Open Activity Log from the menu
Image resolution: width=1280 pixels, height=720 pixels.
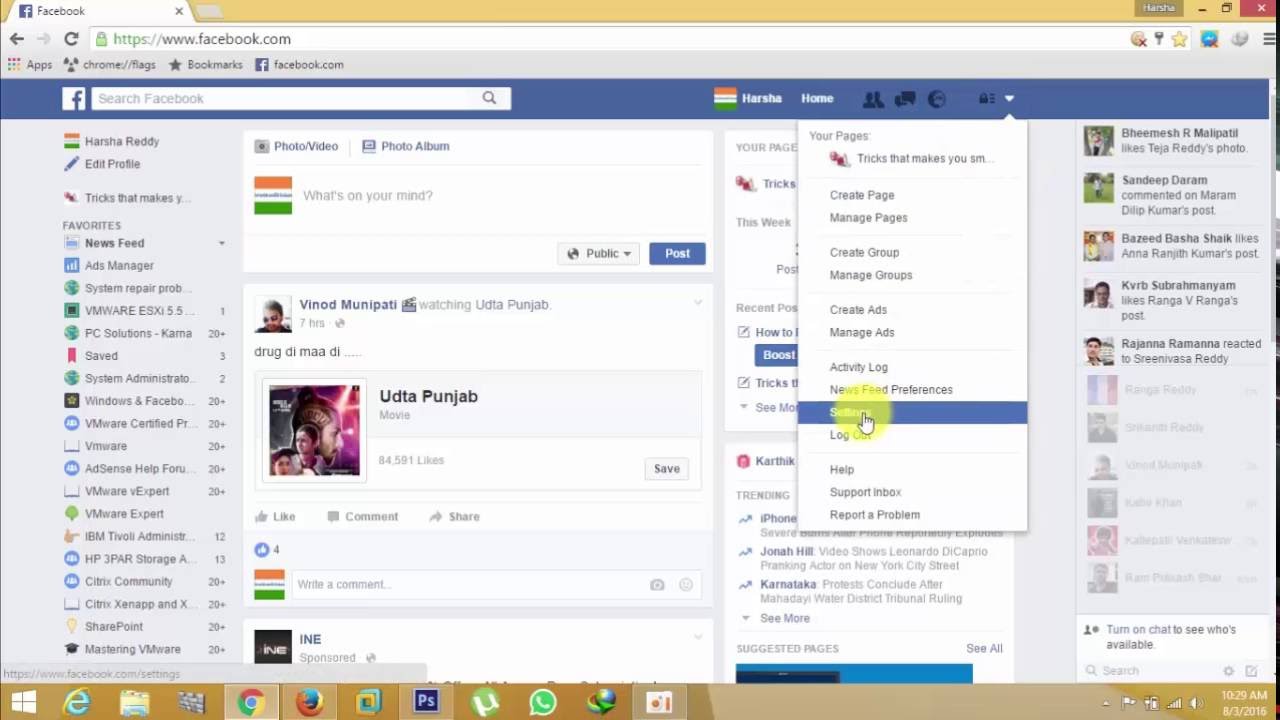click(858, 367)
